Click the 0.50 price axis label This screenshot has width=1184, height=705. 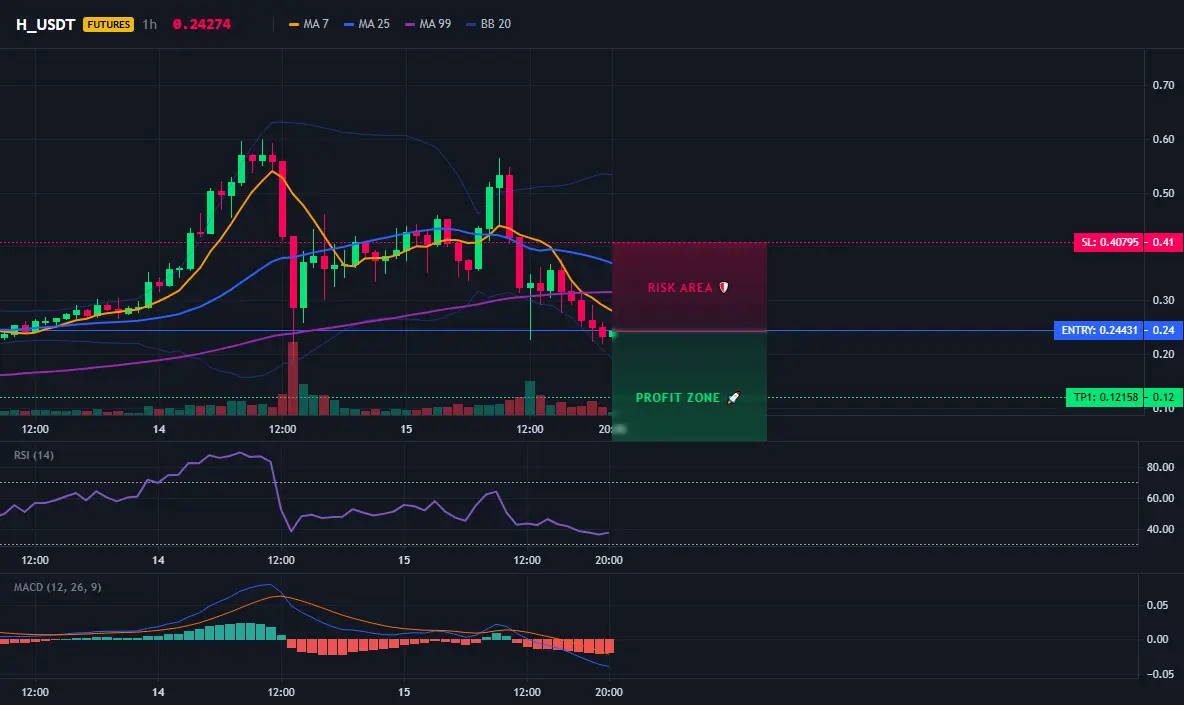tap(1163, 193)
